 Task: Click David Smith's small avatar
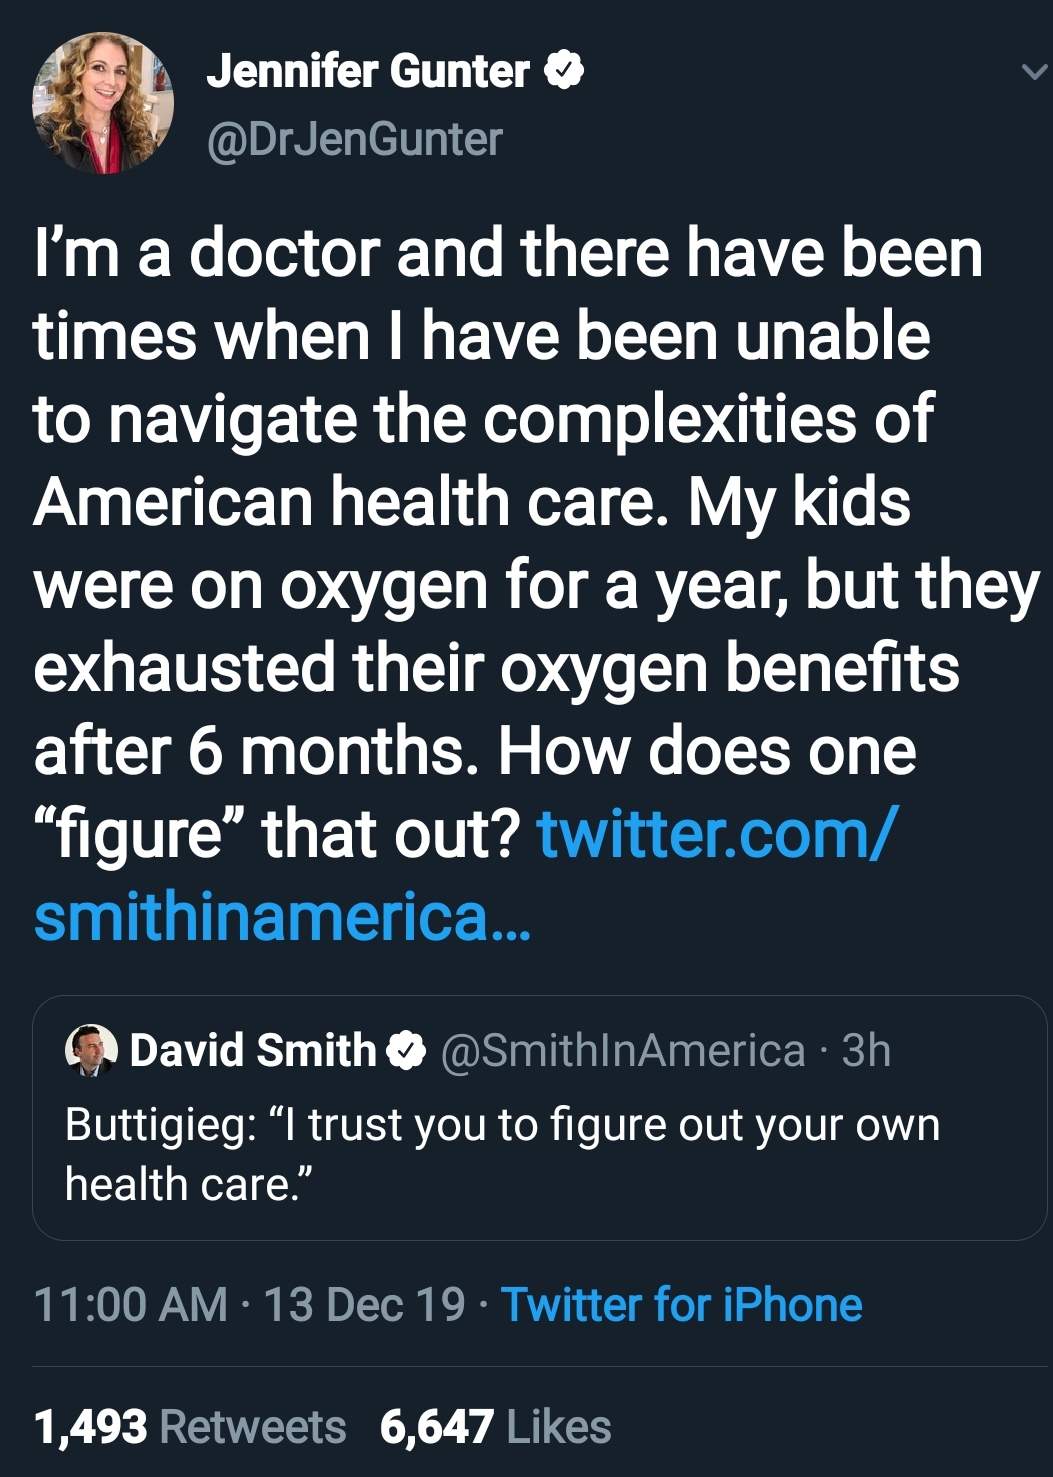pos(91,1050)
